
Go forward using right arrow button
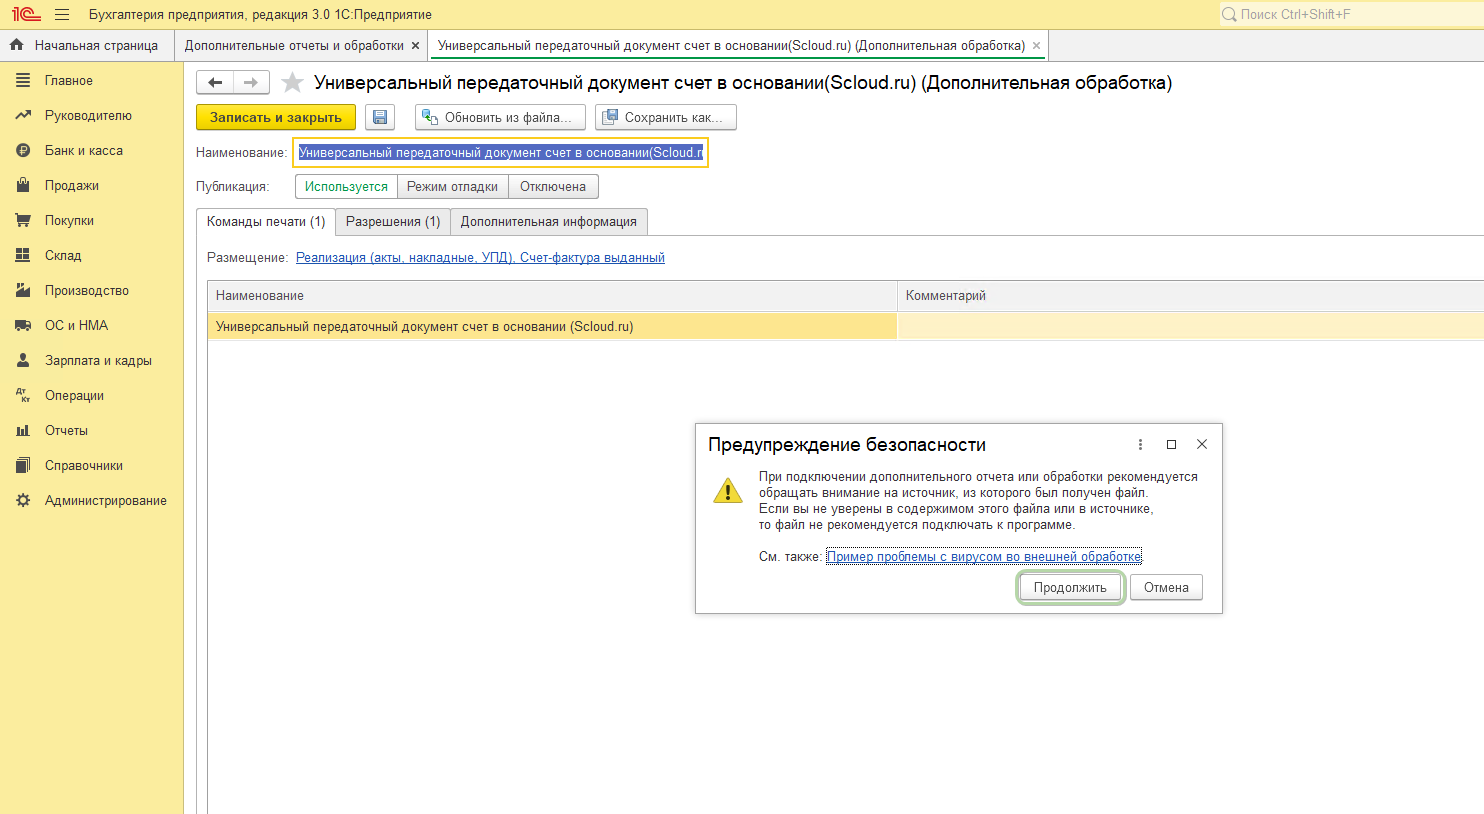[x=251, y=83]
